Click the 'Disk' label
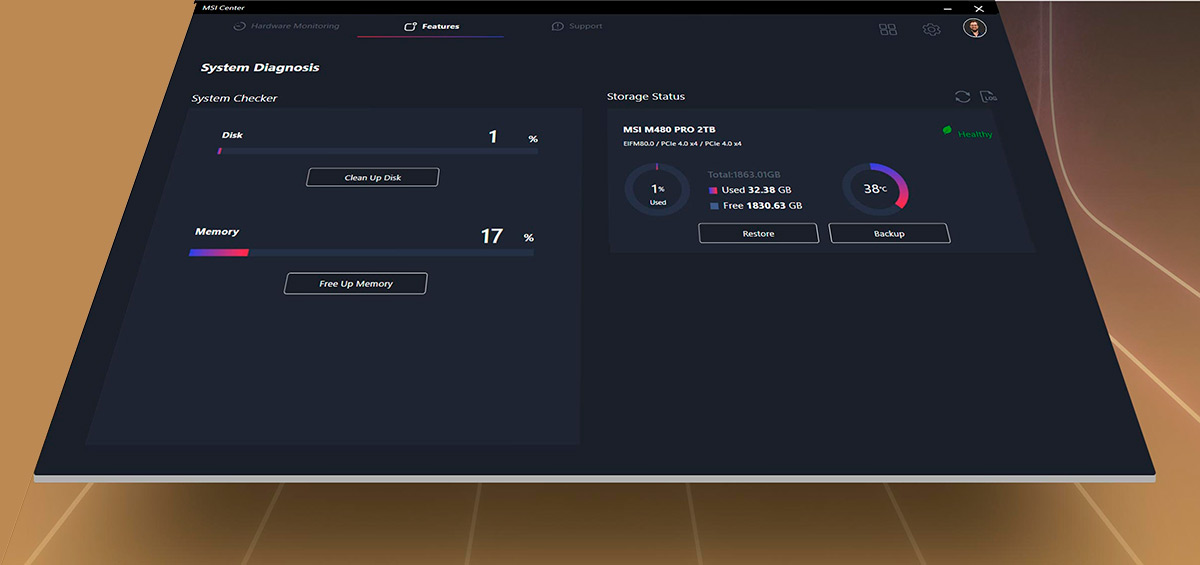The image size is (1200, 565). pyautogui.click(x=232, y=135)
